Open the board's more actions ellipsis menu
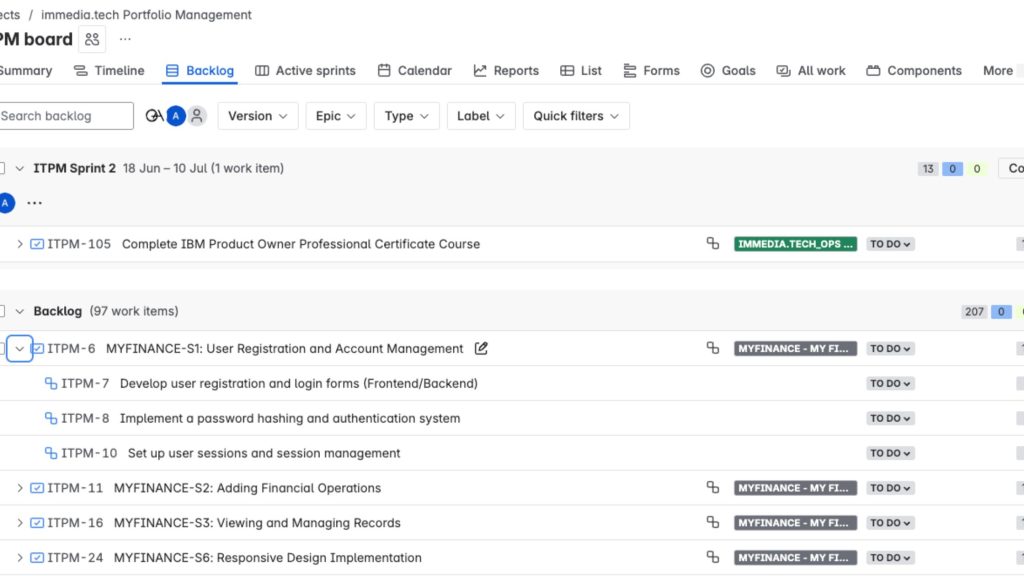 click(125, 40)
